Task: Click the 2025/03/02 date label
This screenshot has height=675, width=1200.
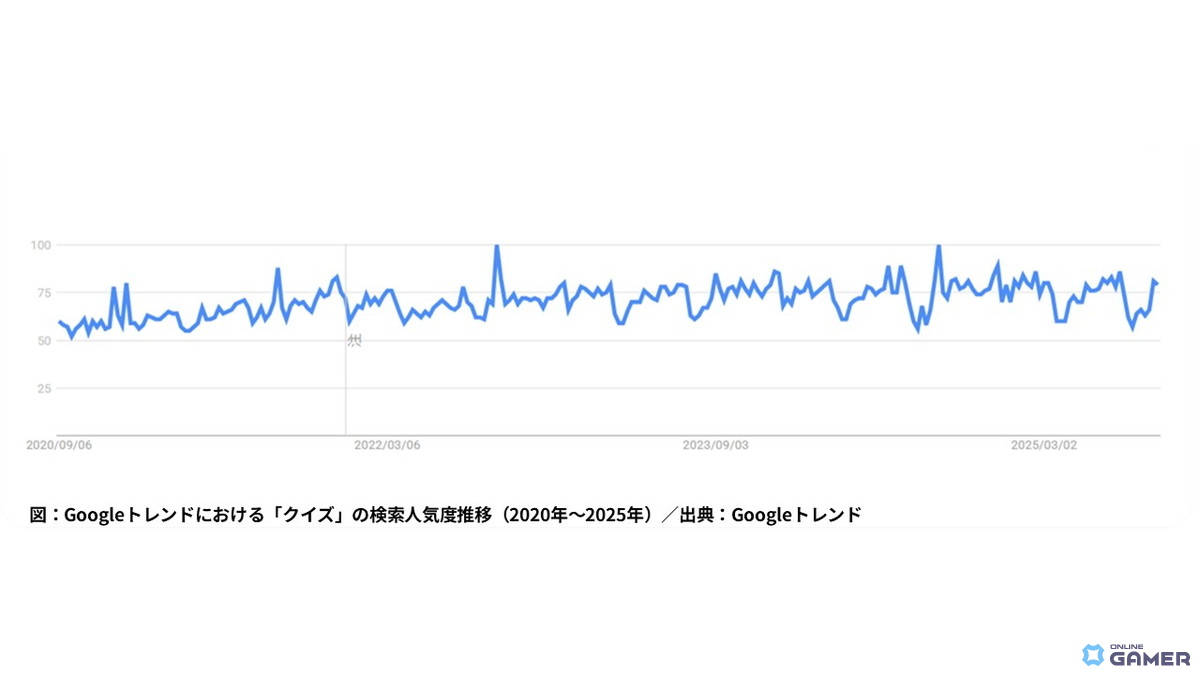Action: [x=1043, y=445]
